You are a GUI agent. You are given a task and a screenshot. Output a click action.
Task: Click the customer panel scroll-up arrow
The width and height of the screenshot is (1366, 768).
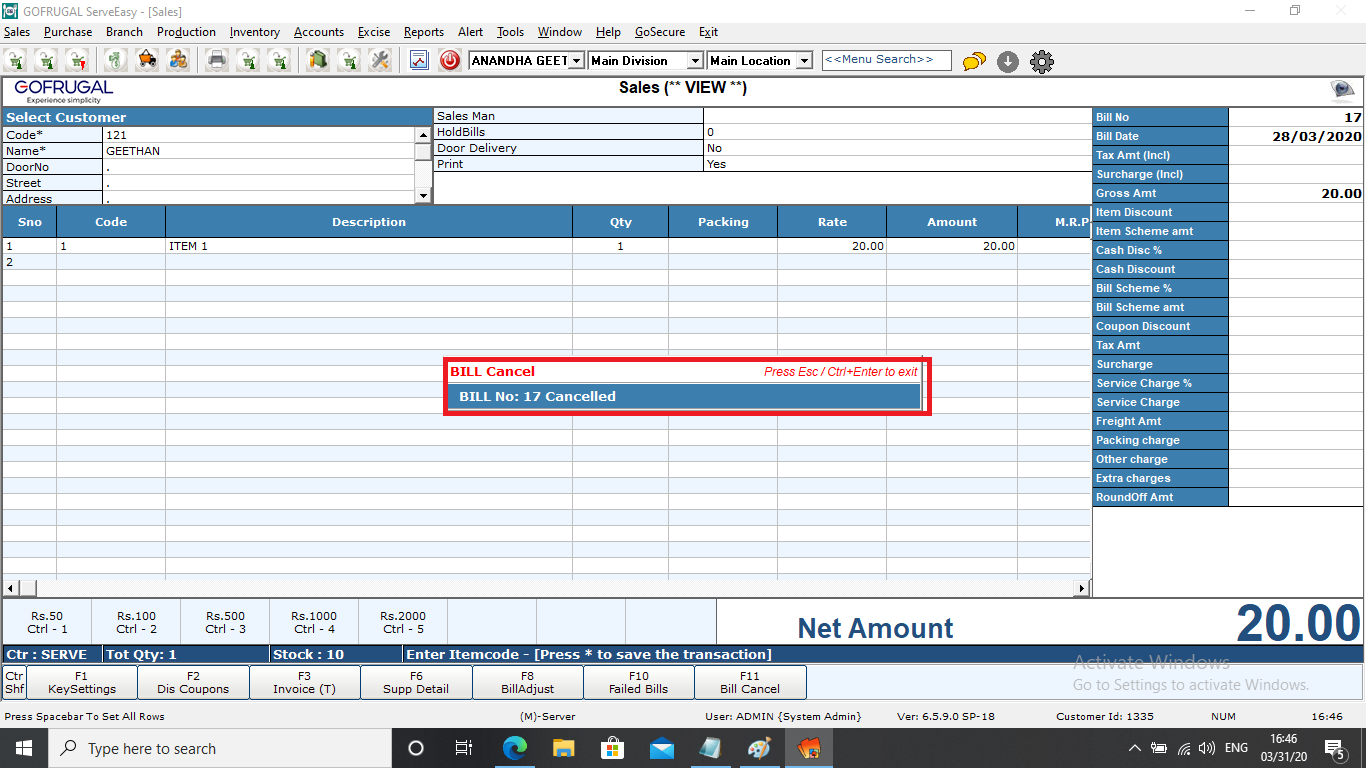(x=424, y=134)
